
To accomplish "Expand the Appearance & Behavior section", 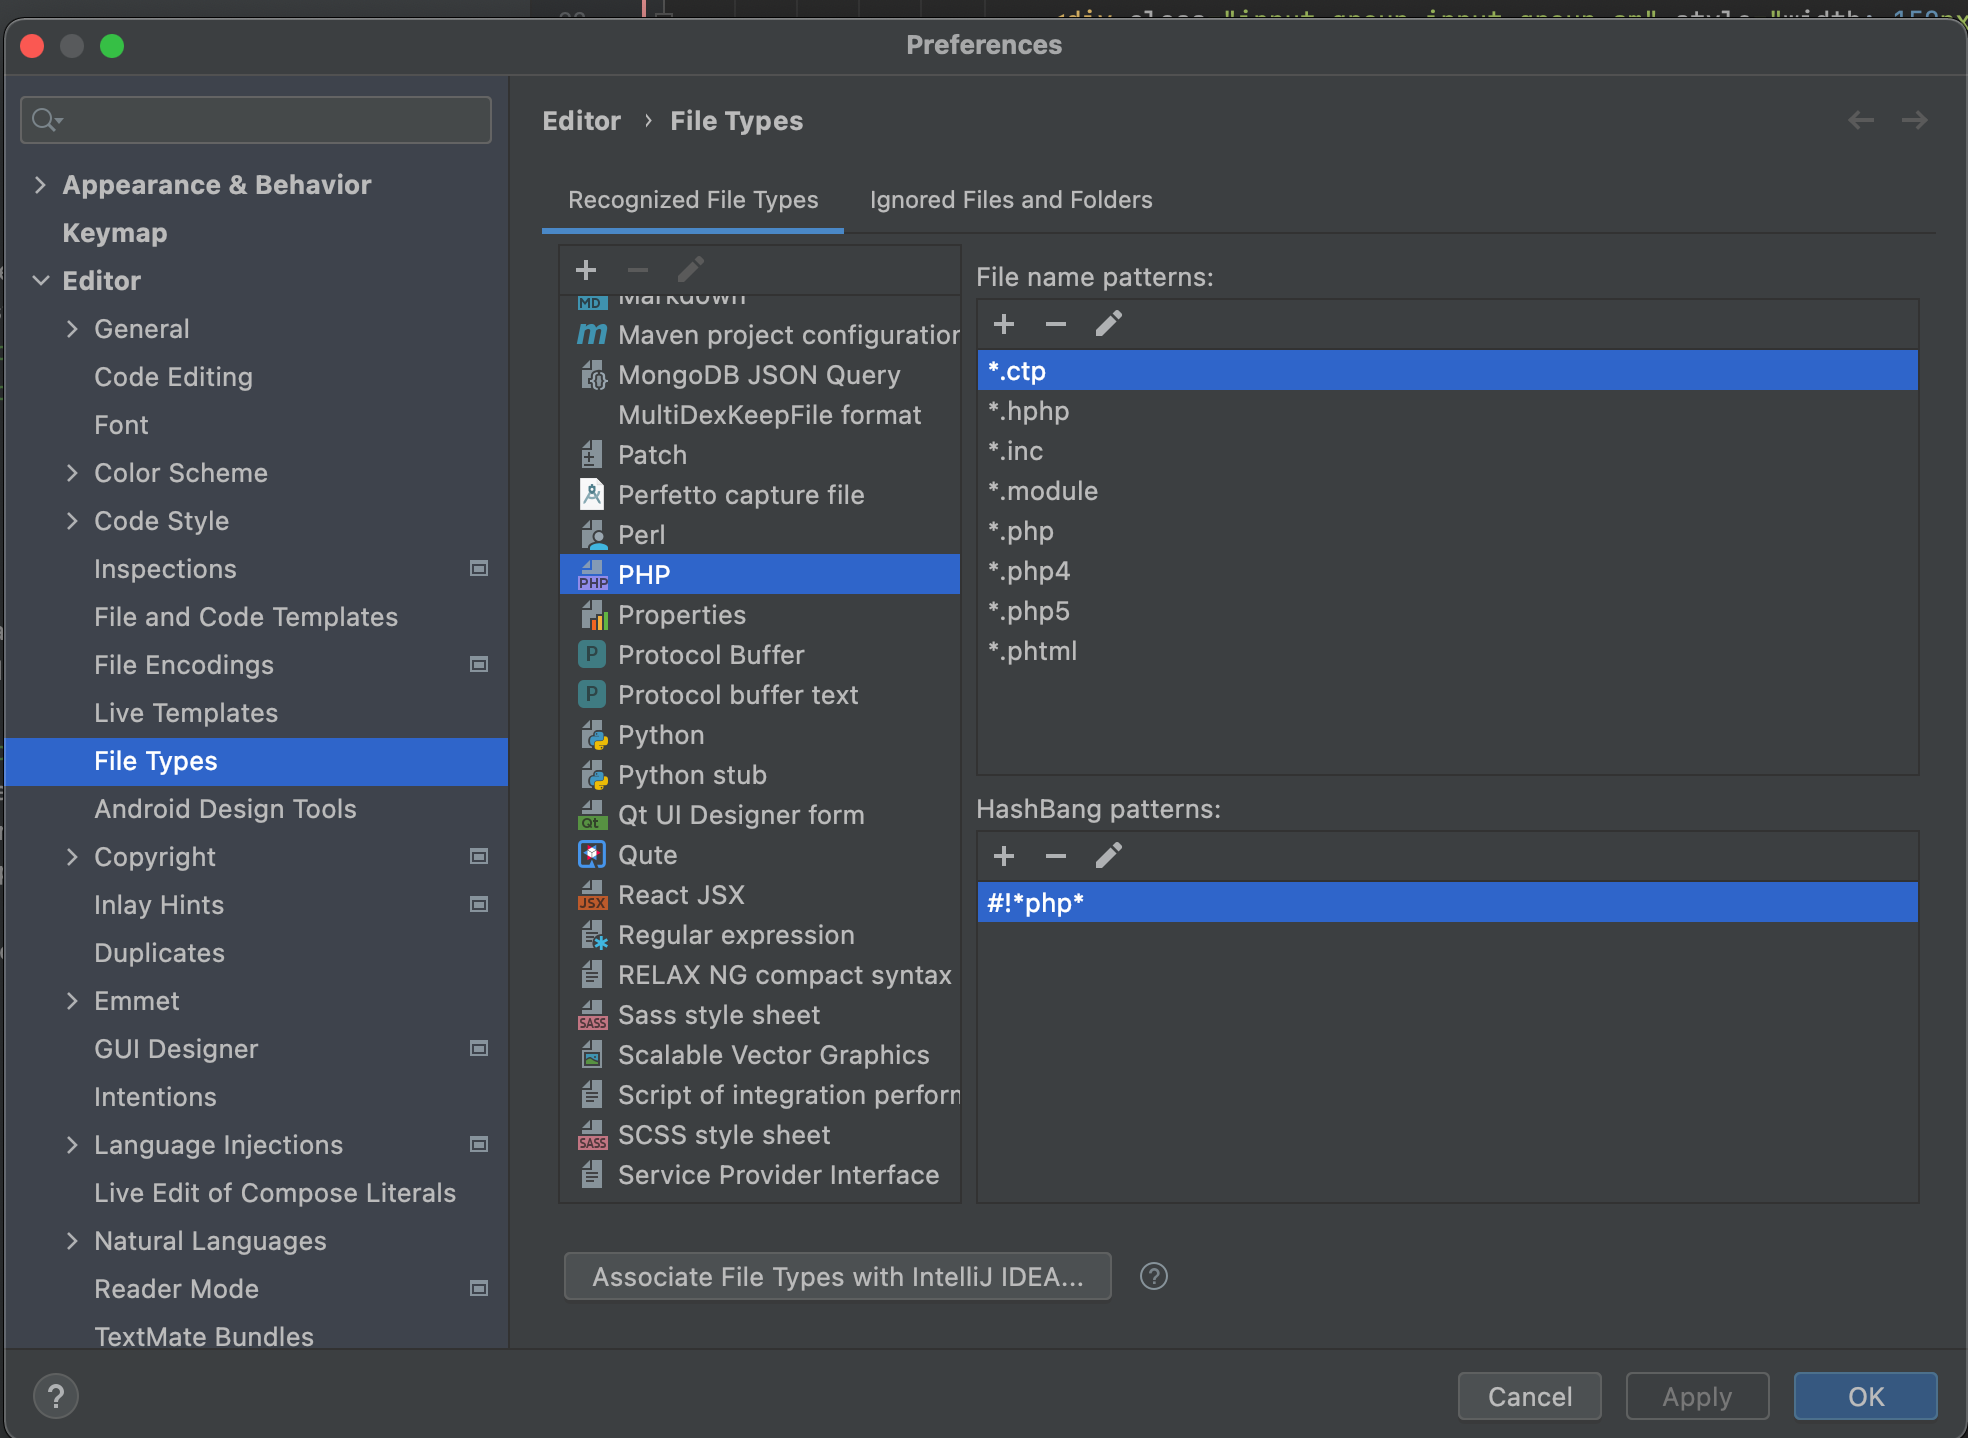I will click(40, 185).
